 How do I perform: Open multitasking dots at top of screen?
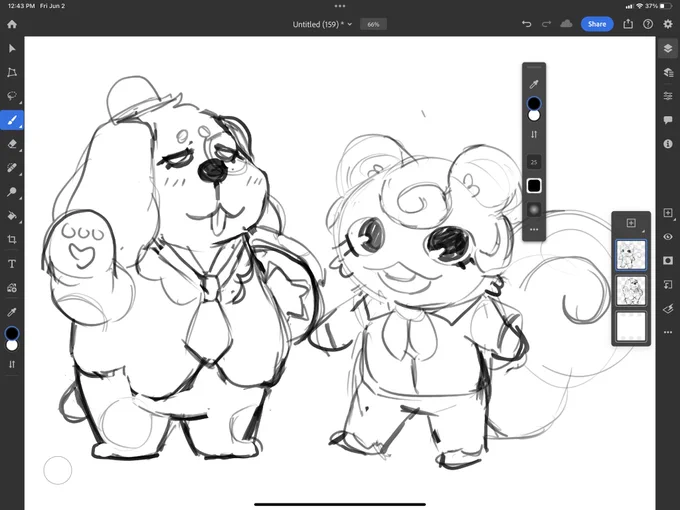point(340,6)
